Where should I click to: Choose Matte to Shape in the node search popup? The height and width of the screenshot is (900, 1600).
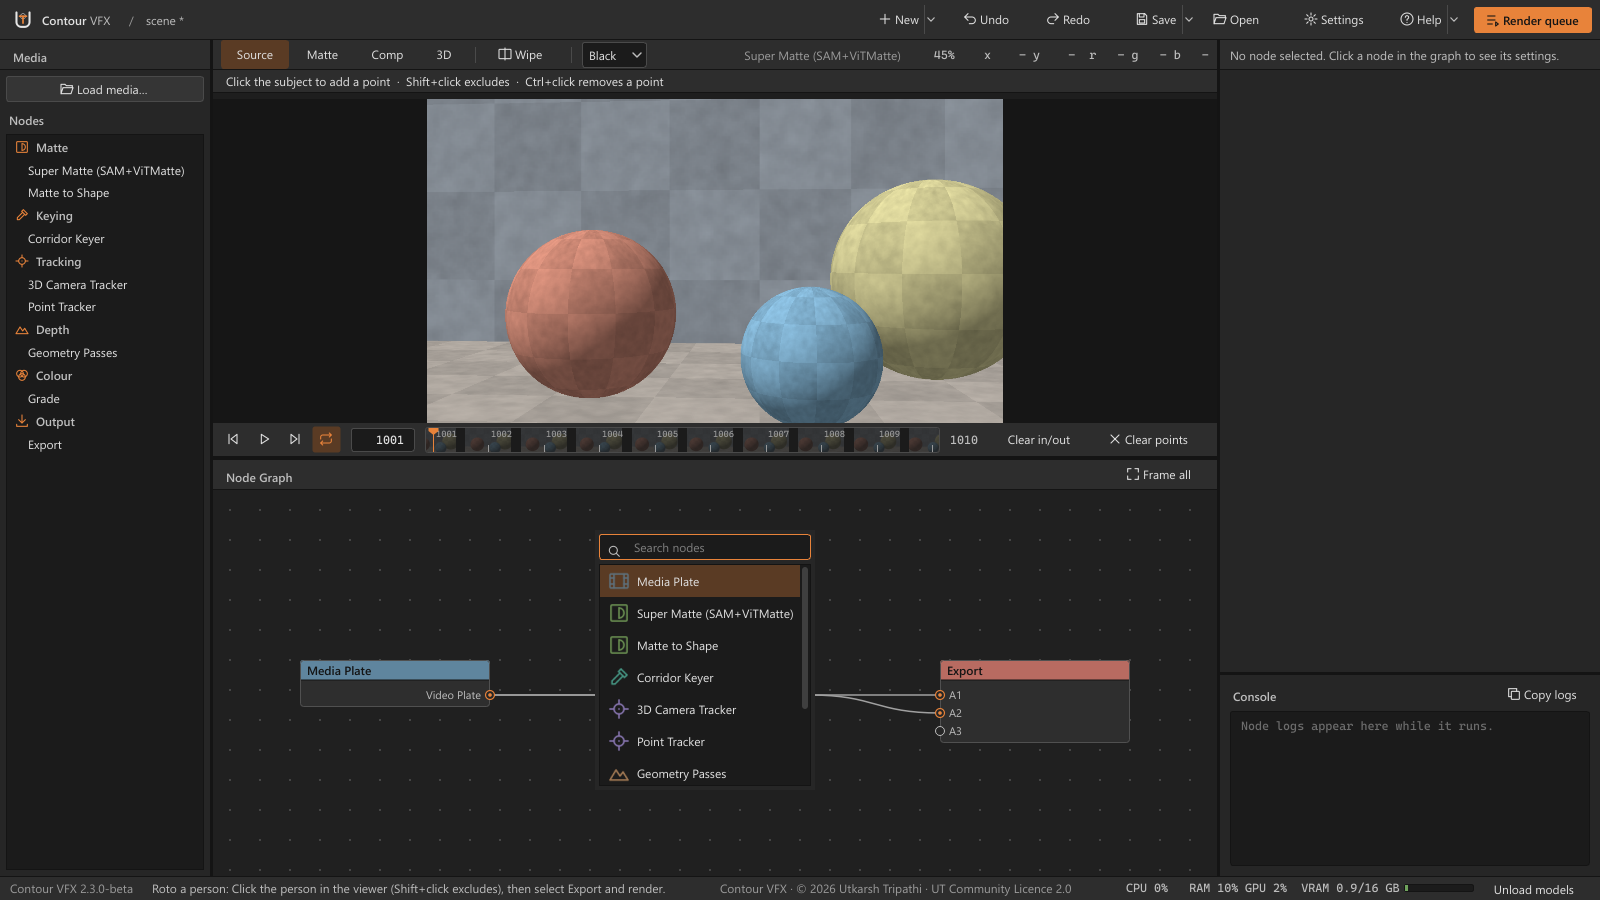(700, 646)
